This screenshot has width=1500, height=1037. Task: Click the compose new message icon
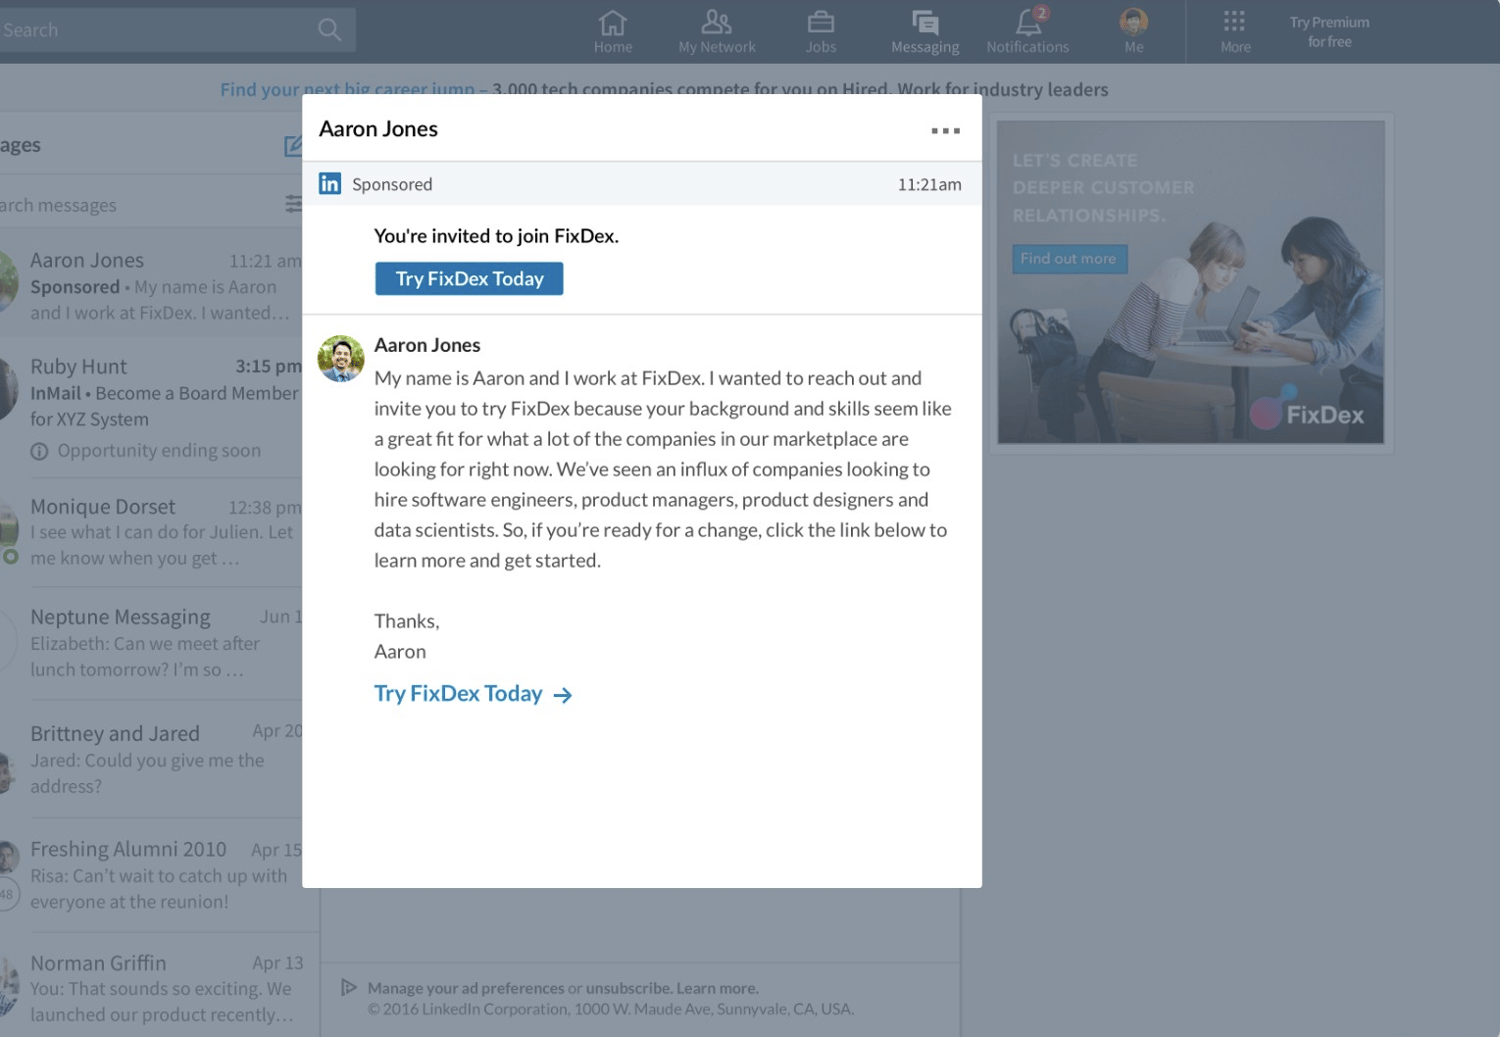(x=293, y=146)
